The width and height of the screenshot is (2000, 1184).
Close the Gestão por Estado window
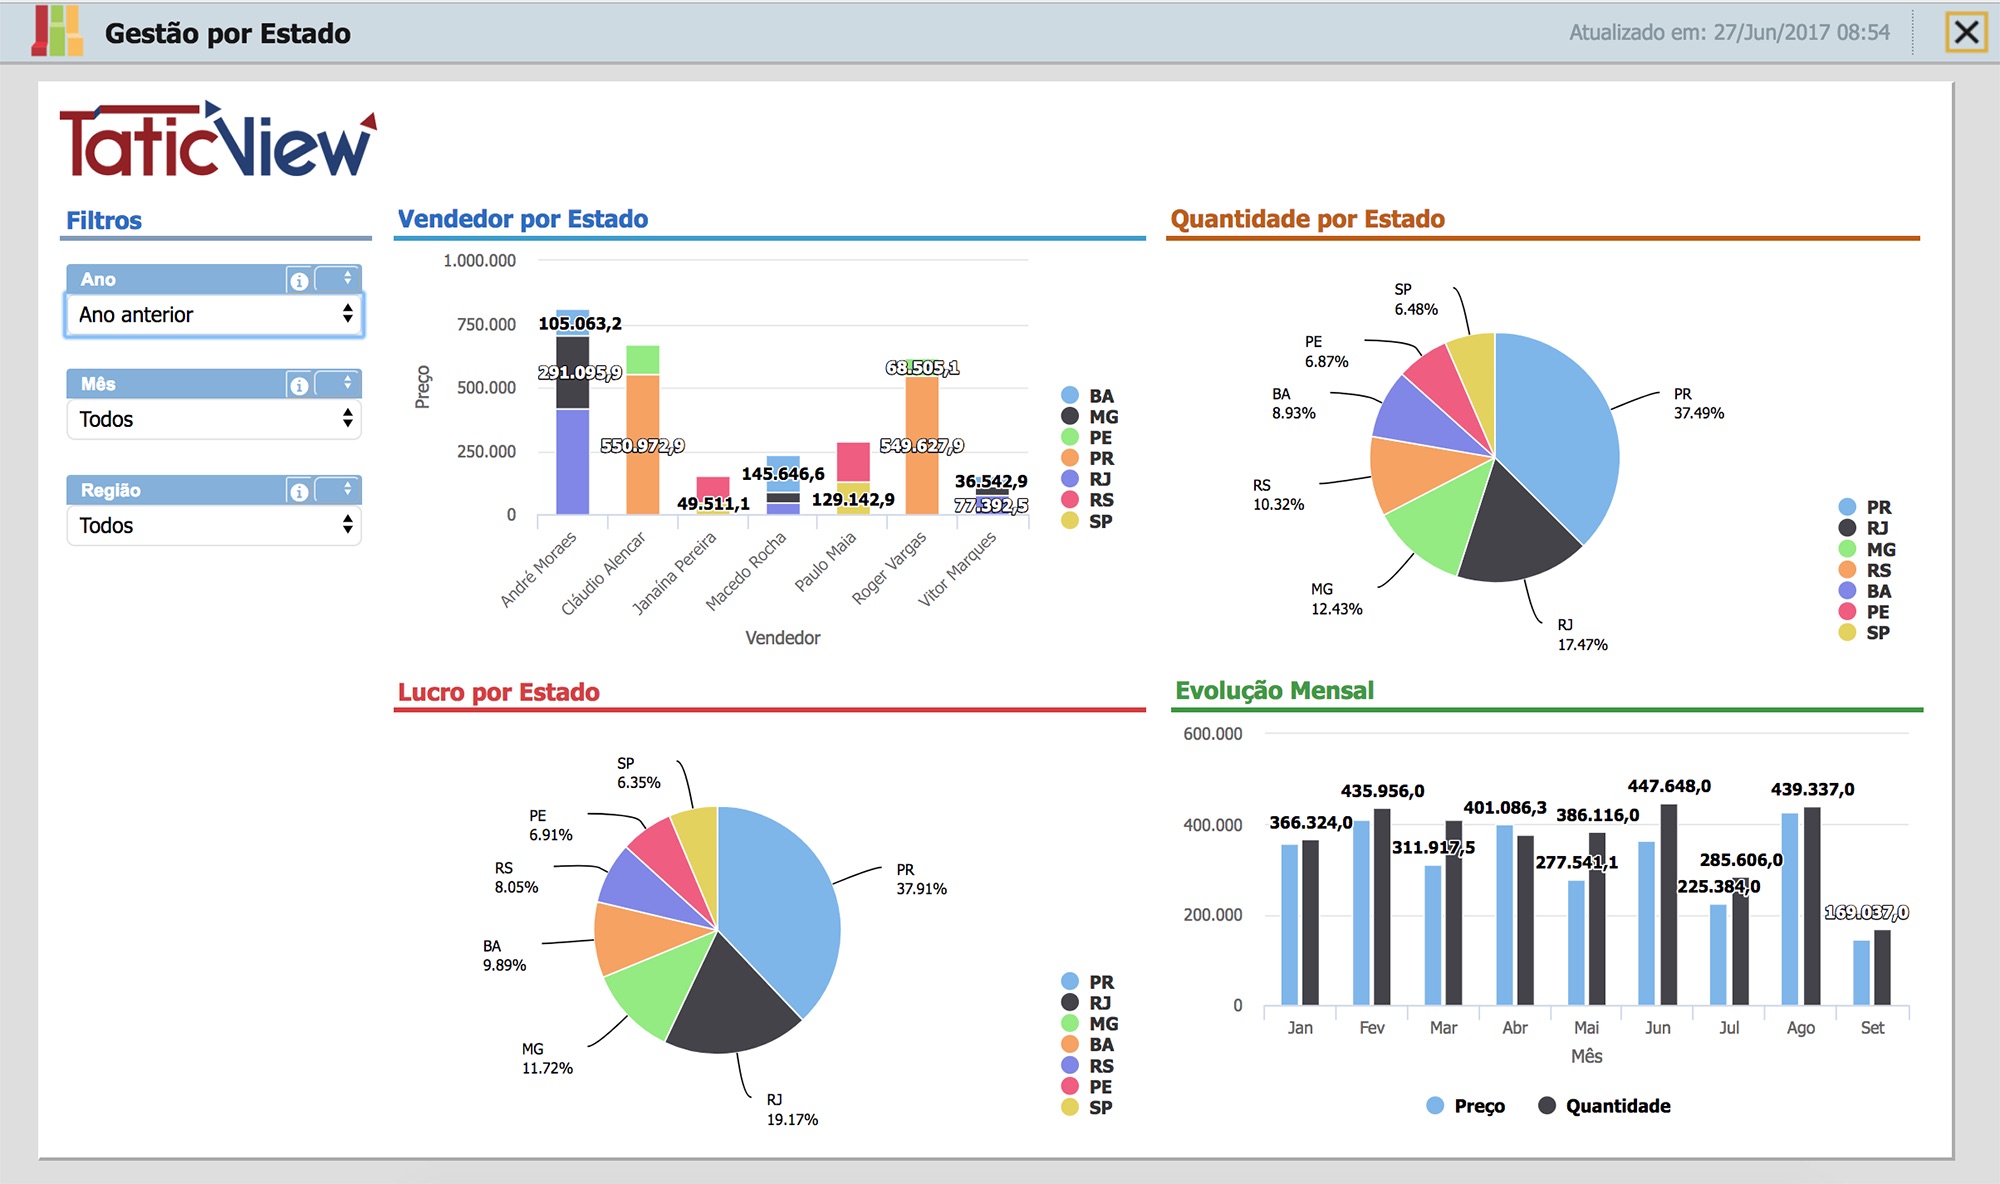[1966, 32]
